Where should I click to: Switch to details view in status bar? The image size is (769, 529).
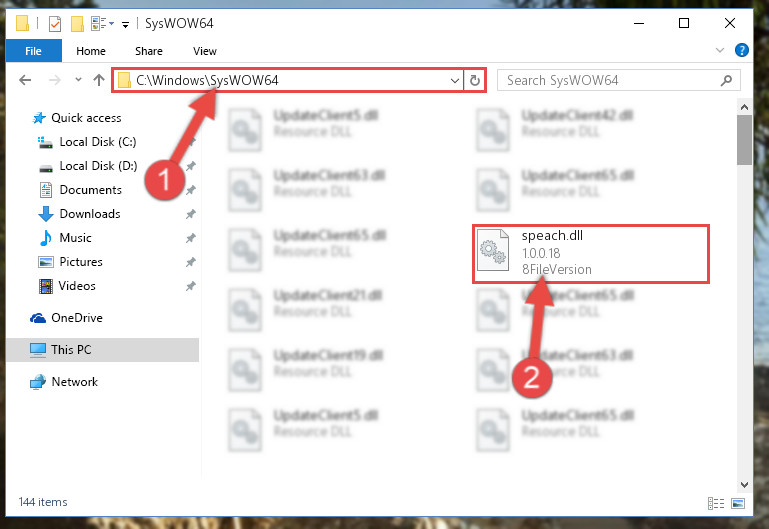[716, 503]
